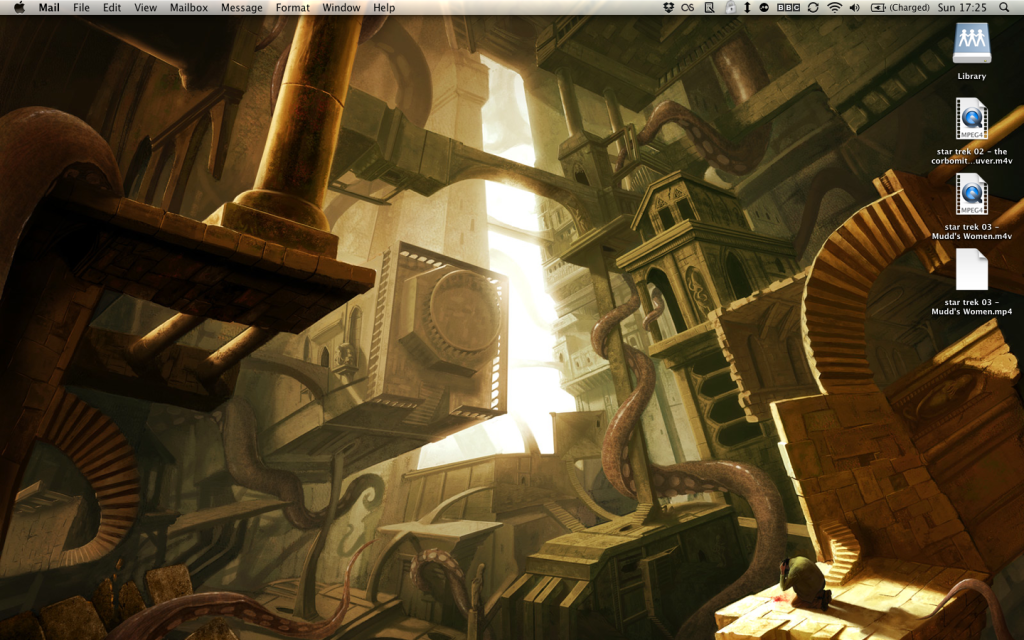
Task: Select the Library shared drive icon
Action: (972, 43)
